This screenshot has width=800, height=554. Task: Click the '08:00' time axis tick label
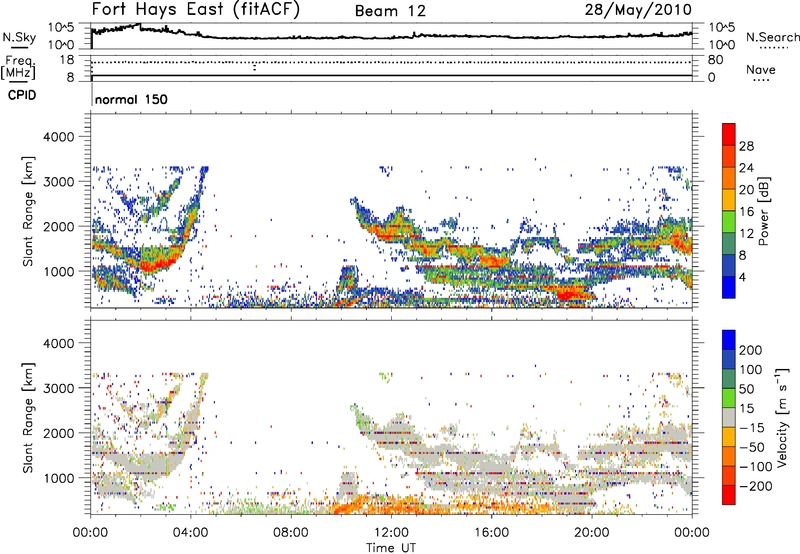(291, 533)
